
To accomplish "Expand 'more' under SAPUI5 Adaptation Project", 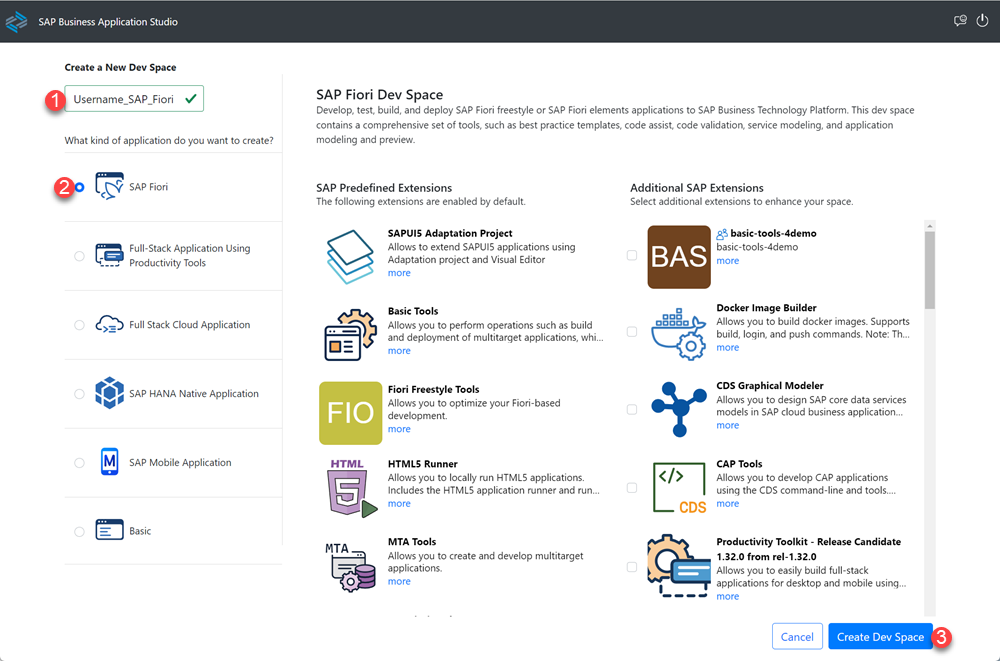I will click(399, 273).
